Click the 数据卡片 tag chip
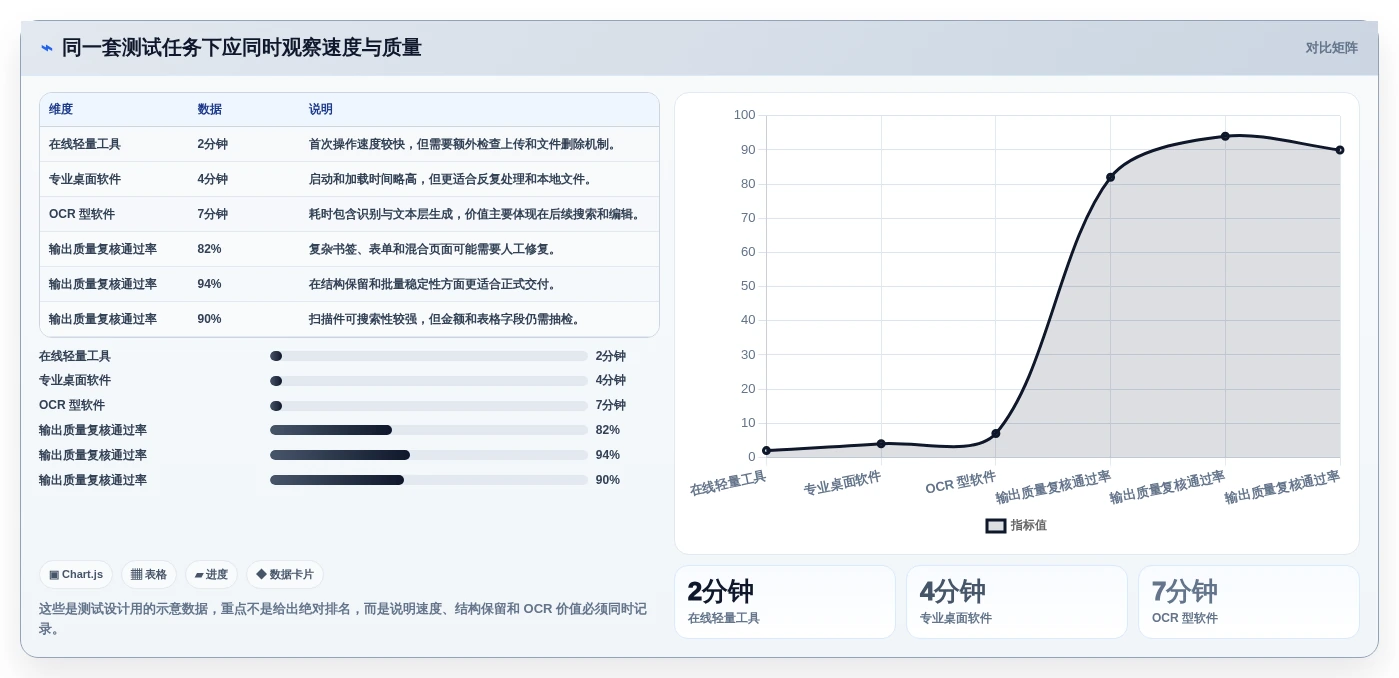Viewport: 1399px width, 678px height. [x=285, y=574]
